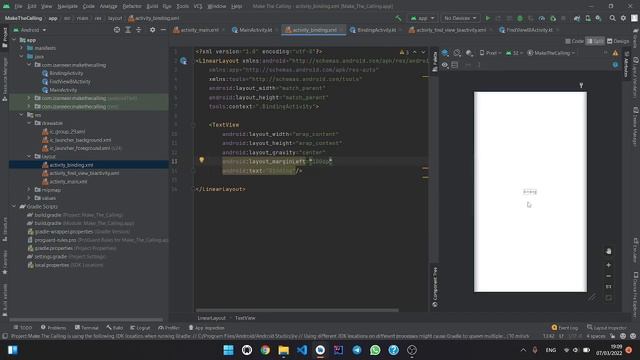Expand the values folder
The width and height of the screenshot is (640, 360).
pyautogui.click(x=29, y=198)
